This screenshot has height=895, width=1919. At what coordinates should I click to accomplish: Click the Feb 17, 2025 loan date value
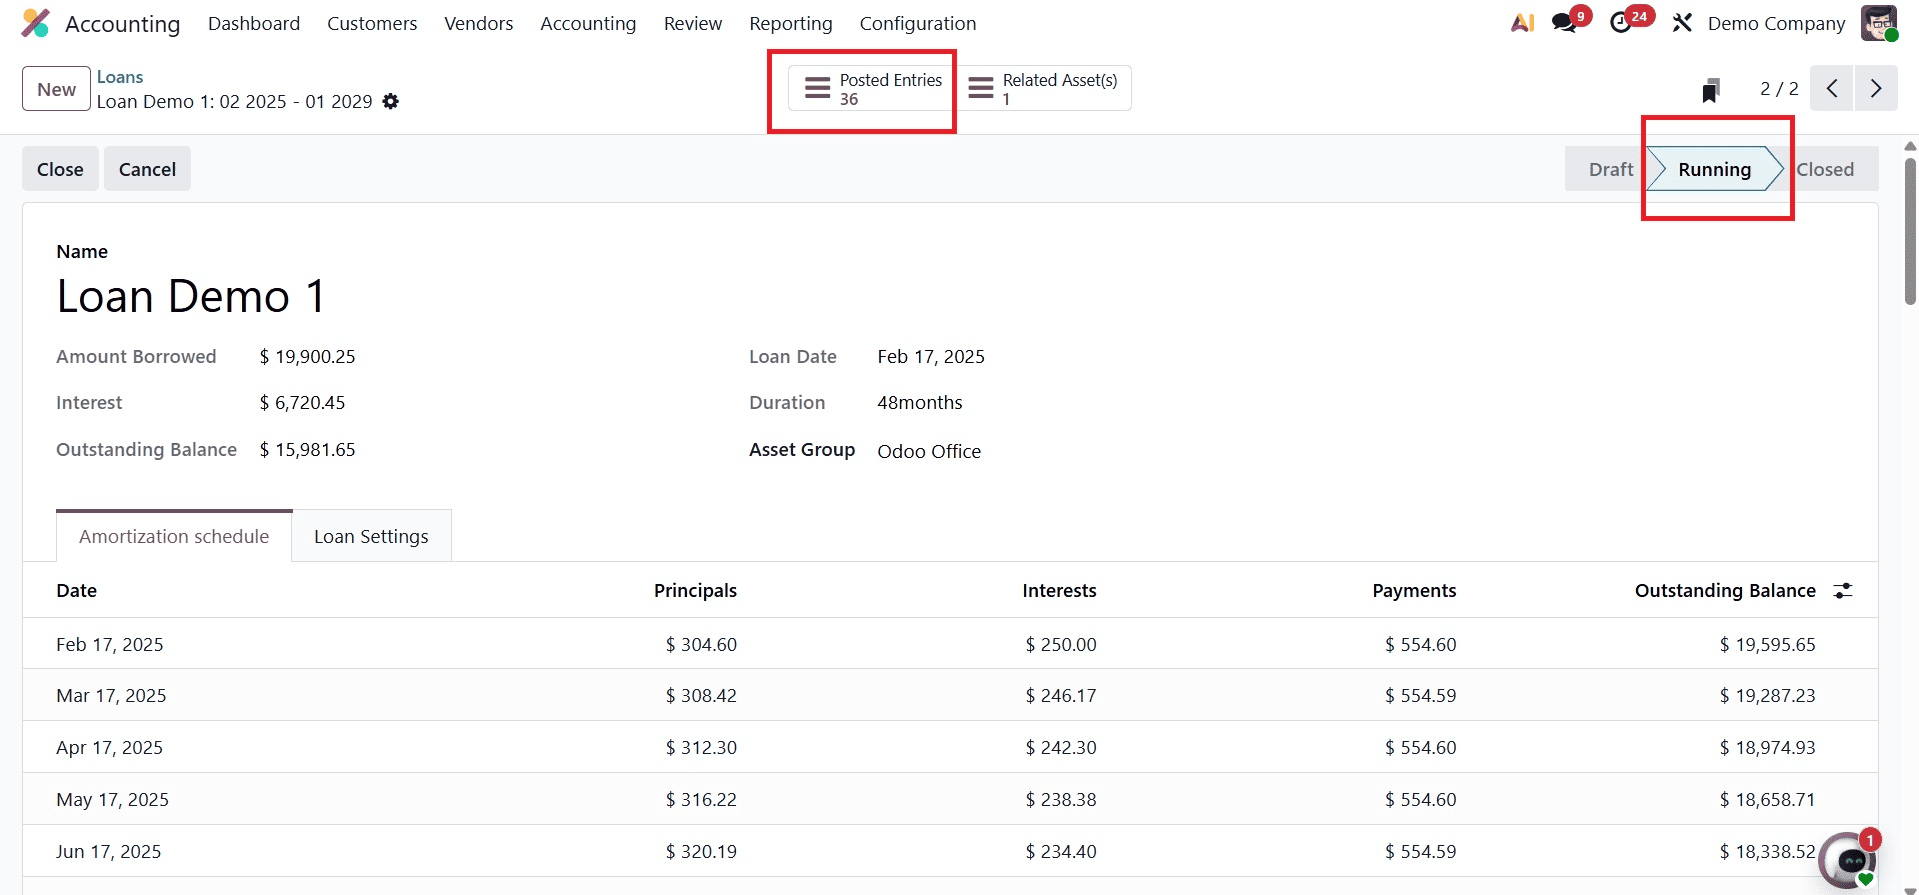(931, 356)
